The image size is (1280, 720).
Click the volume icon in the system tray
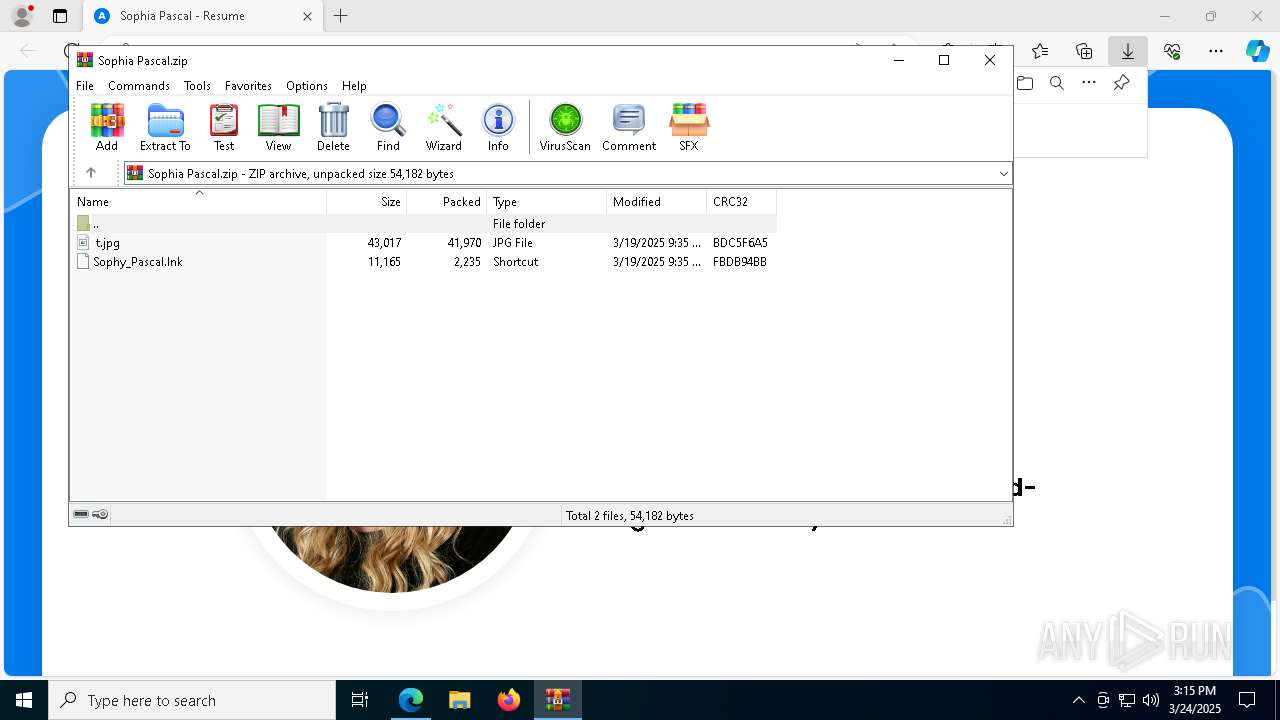point(1150,700)
